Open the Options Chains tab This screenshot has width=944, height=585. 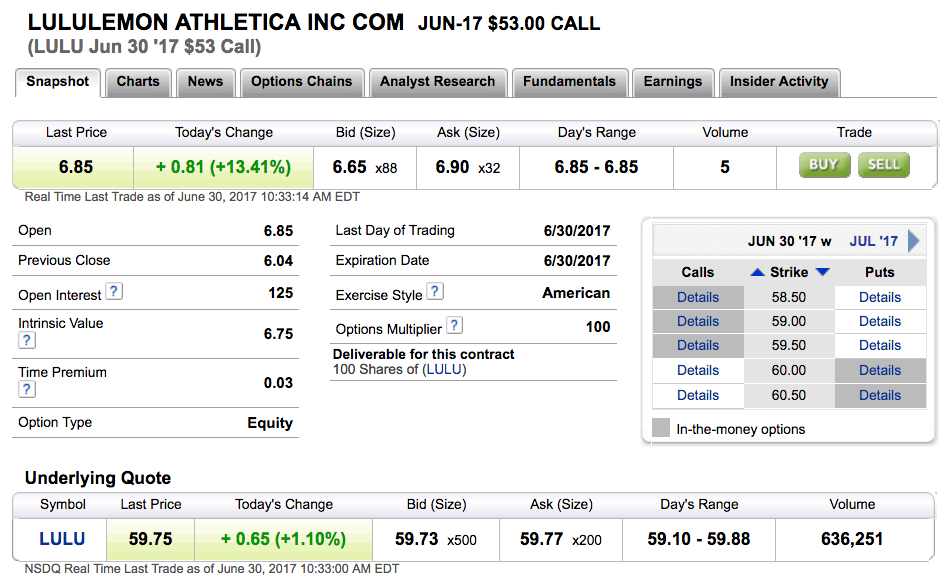302,82
